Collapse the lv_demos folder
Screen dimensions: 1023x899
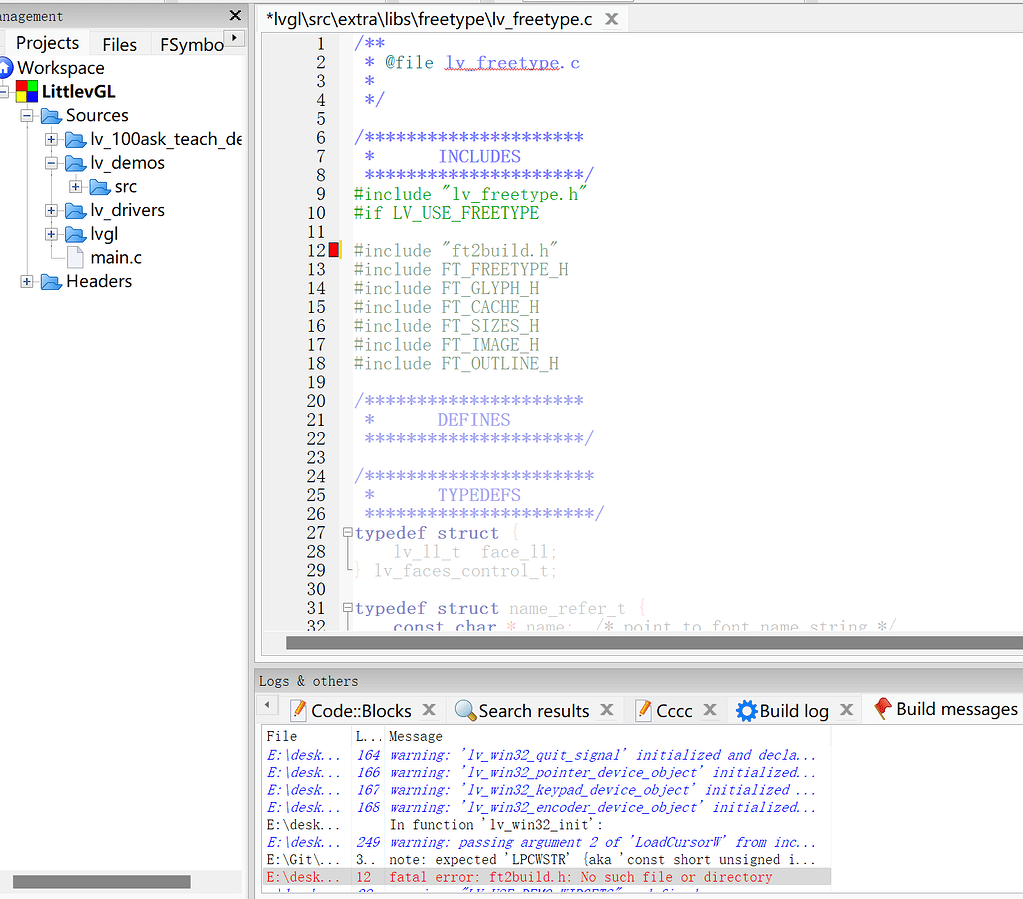(x=51, y=163)
